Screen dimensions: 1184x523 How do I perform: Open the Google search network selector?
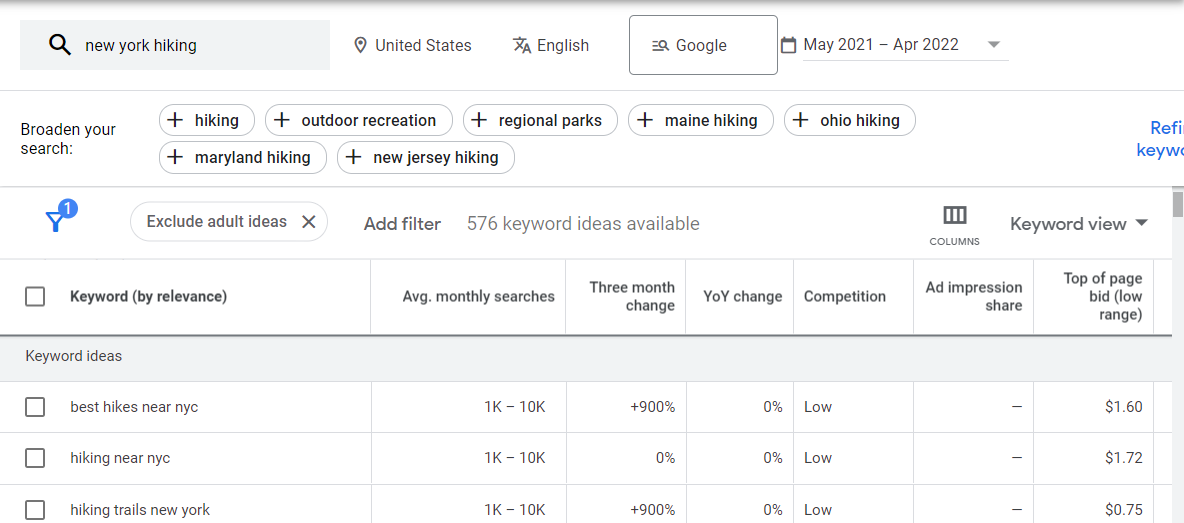702,45
